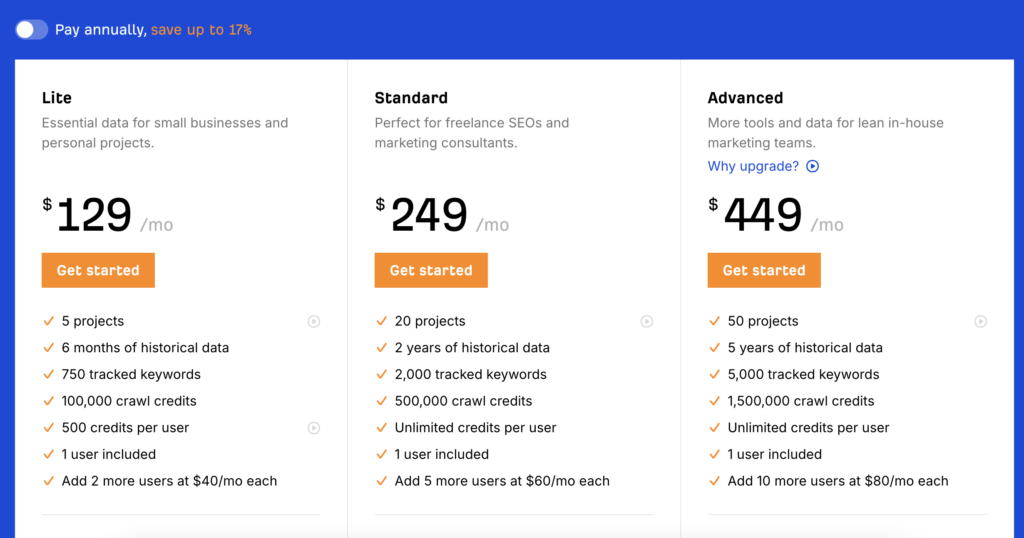Screen dimensions: 1024x538
Task: Select the Lite plan heading
Action: 57,98
